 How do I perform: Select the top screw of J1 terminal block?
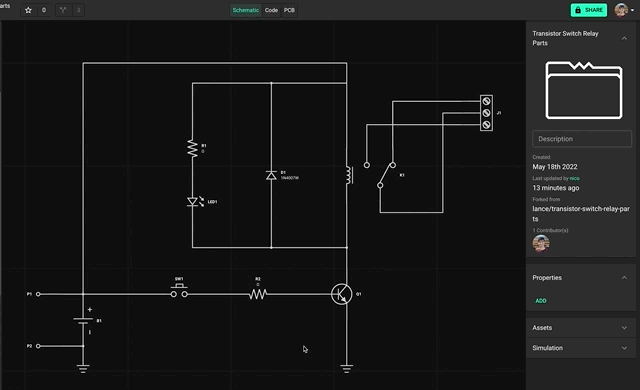[x=486, y=101]
